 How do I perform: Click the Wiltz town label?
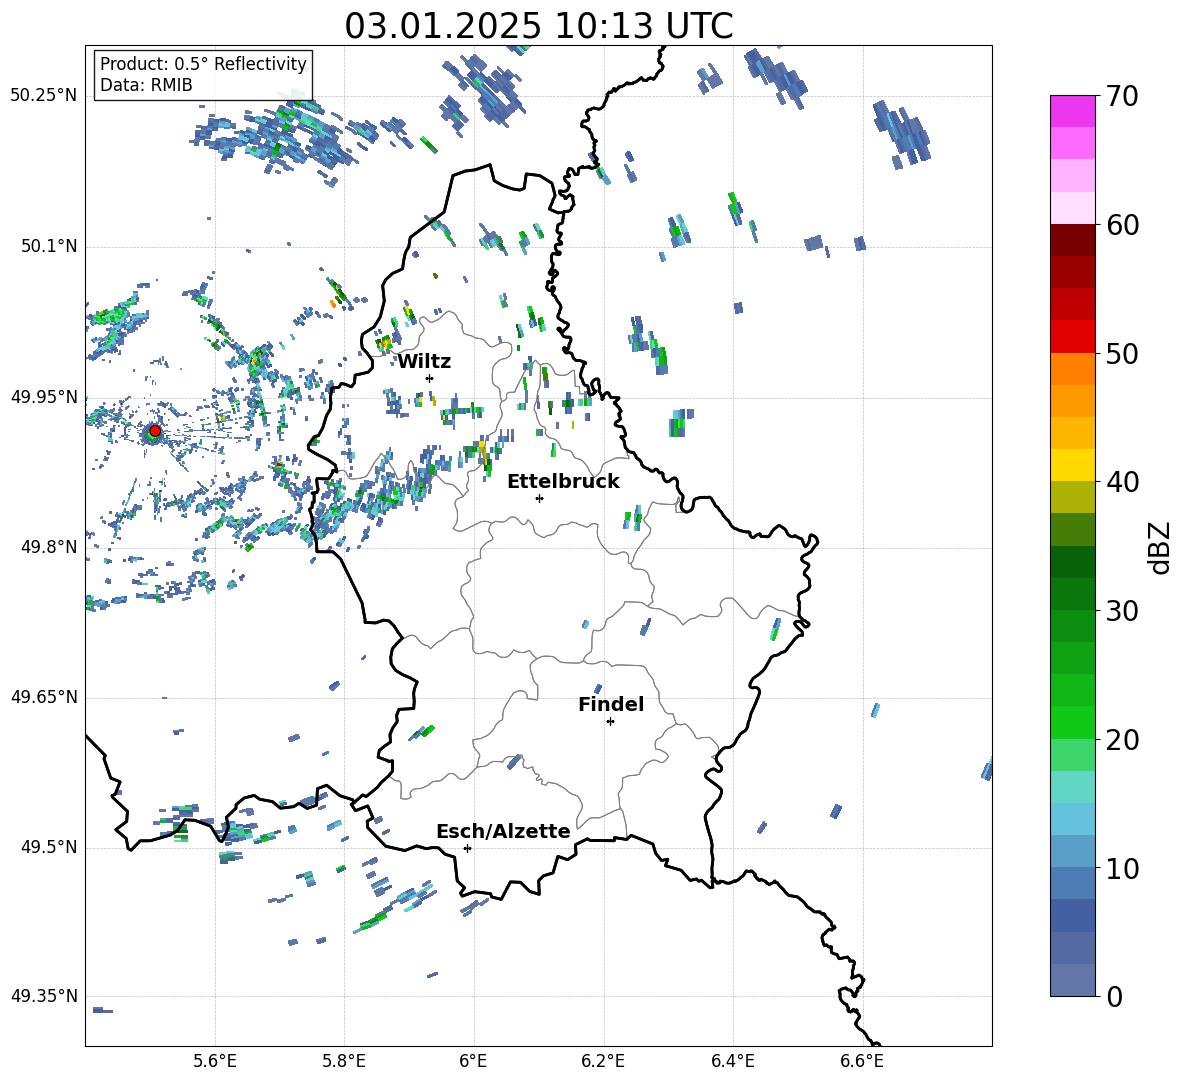[x=424, y=362]
